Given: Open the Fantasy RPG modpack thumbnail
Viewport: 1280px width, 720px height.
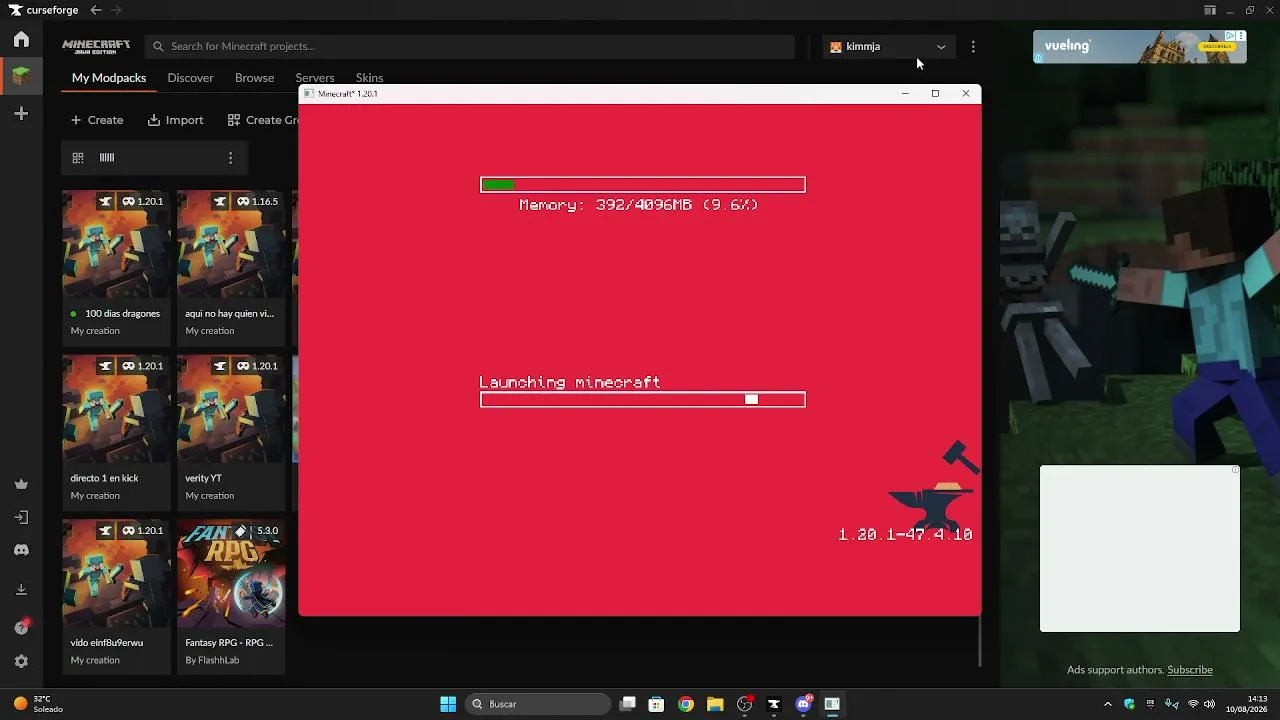Looking at the screenshot, I should 231,574.
